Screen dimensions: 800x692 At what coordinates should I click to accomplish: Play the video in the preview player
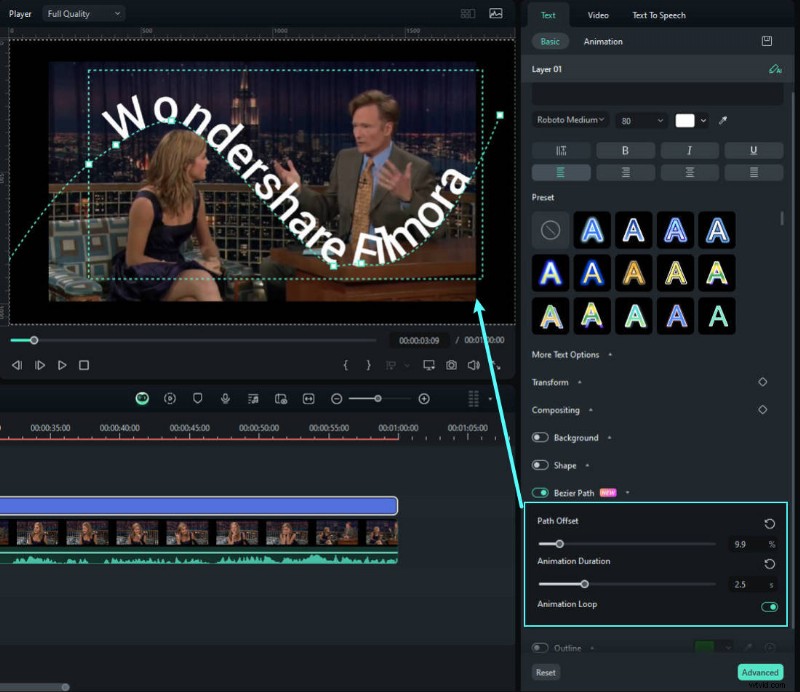62,365
